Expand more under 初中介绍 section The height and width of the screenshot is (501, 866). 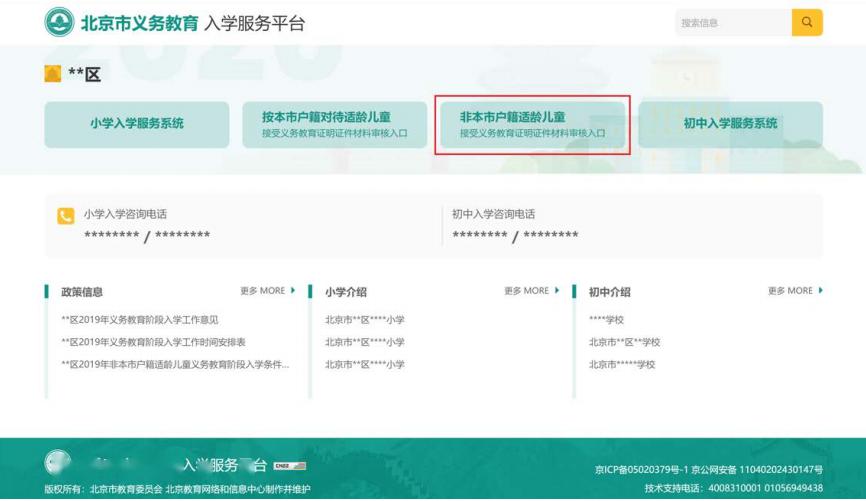pyautogui.click(x=795, y=291)
